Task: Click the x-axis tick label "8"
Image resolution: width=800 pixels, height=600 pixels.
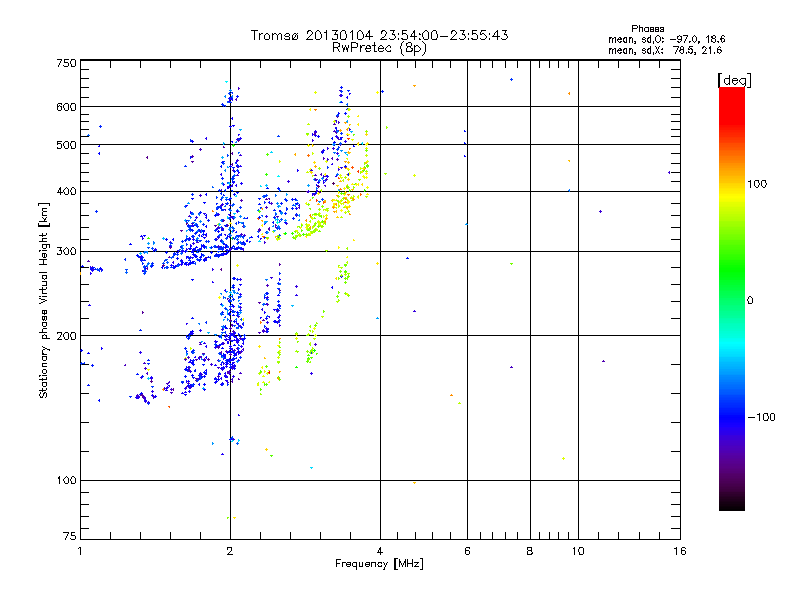Action: 530,551
